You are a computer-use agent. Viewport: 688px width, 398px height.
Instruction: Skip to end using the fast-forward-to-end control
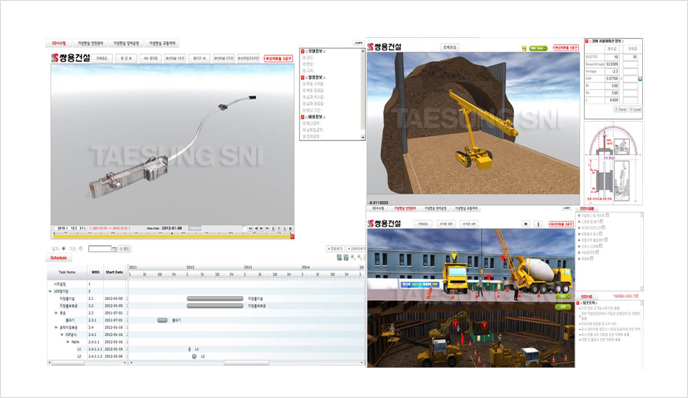pyautogui.click(x=267, y=228)
